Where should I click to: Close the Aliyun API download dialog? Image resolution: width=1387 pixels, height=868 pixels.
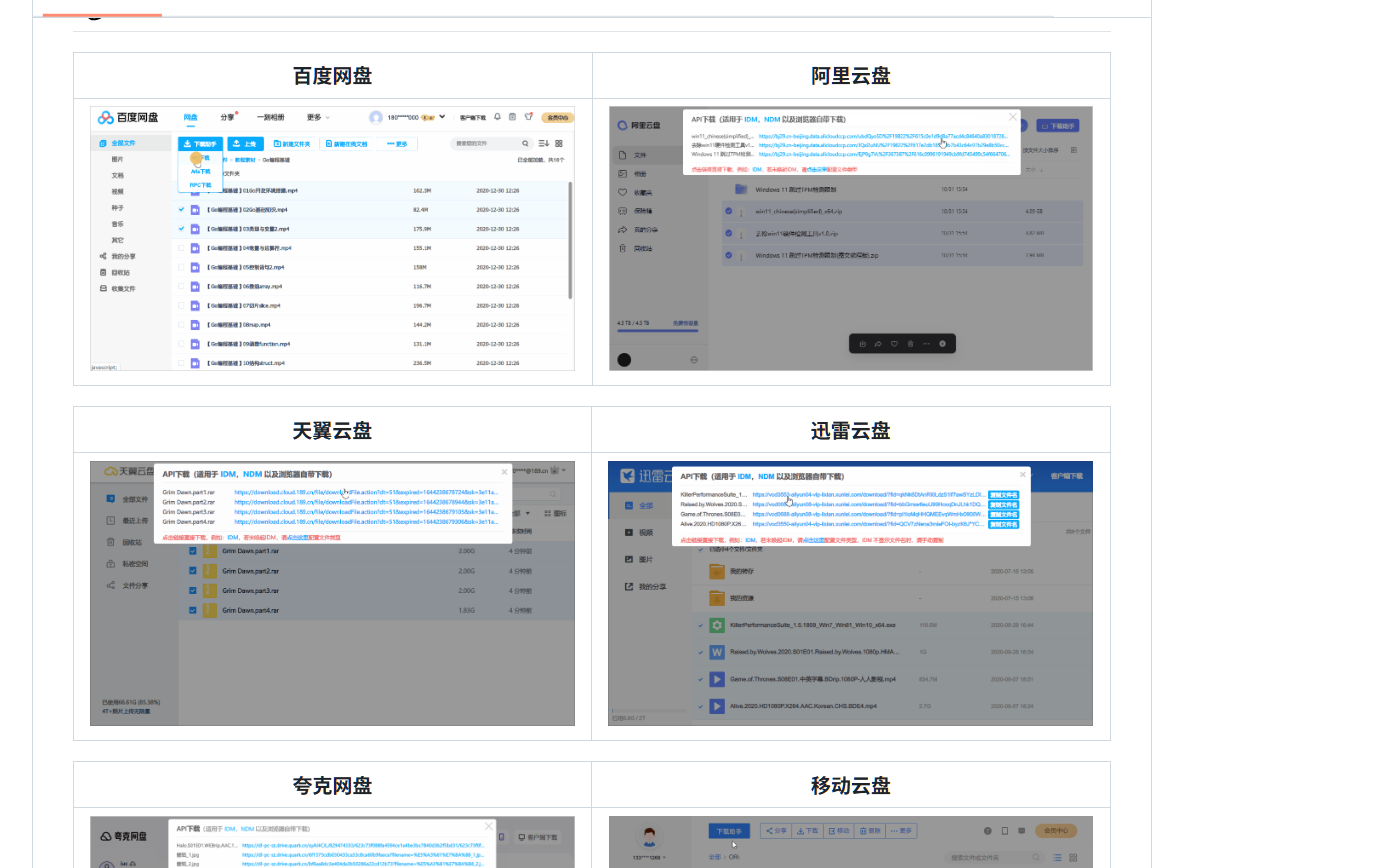[x=1013, y=117]
